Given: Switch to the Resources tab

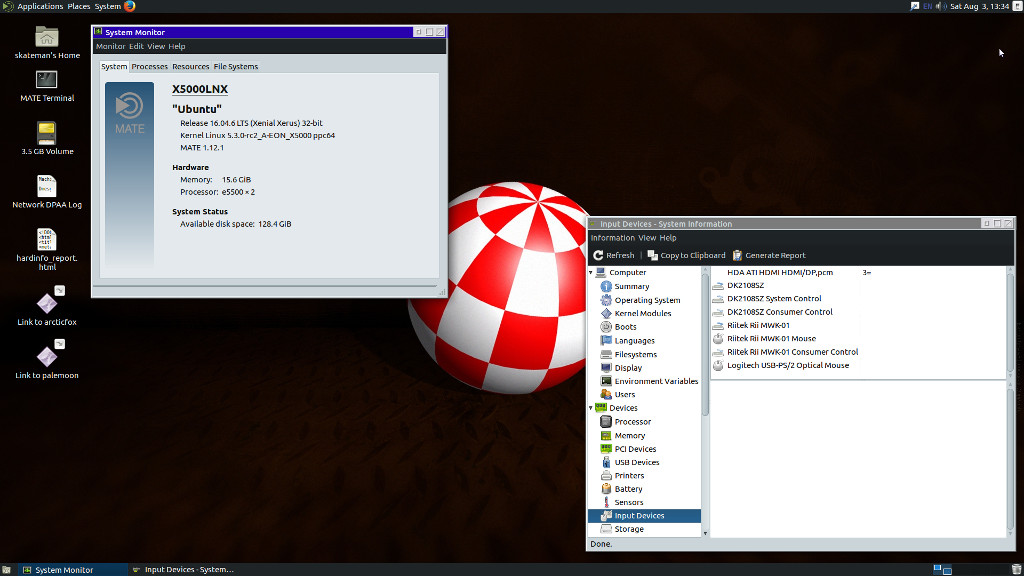Looking at the screenshot, I should [x=191, y=67].
